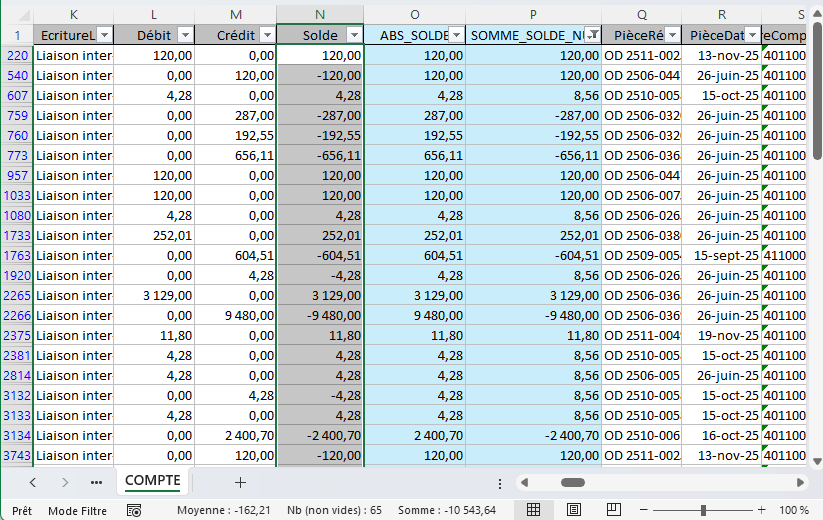Click the Normal view icon in status bar
The height and width of the screenshot is (520, 823).
534,510
